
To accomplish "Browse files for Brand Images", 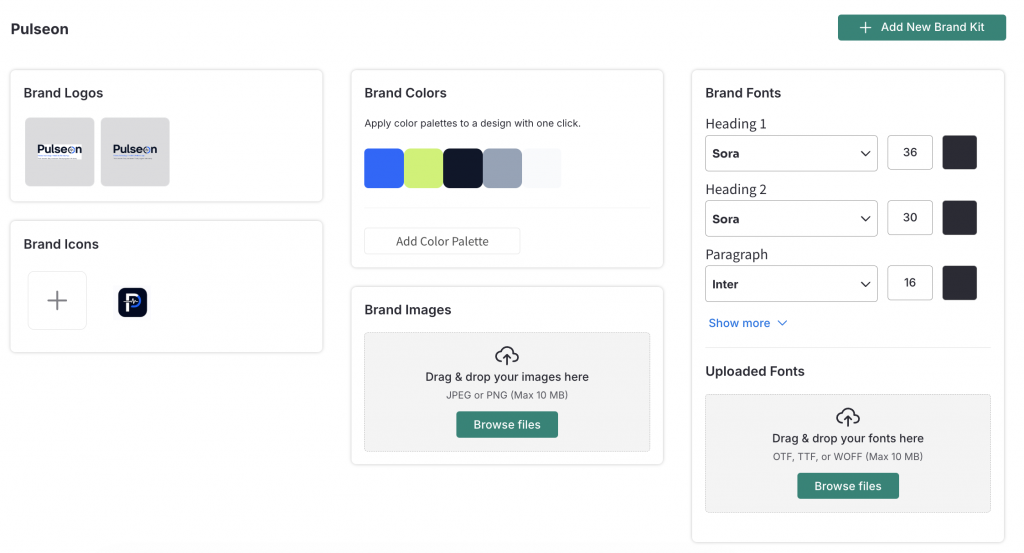I will (x=507, y=424).
